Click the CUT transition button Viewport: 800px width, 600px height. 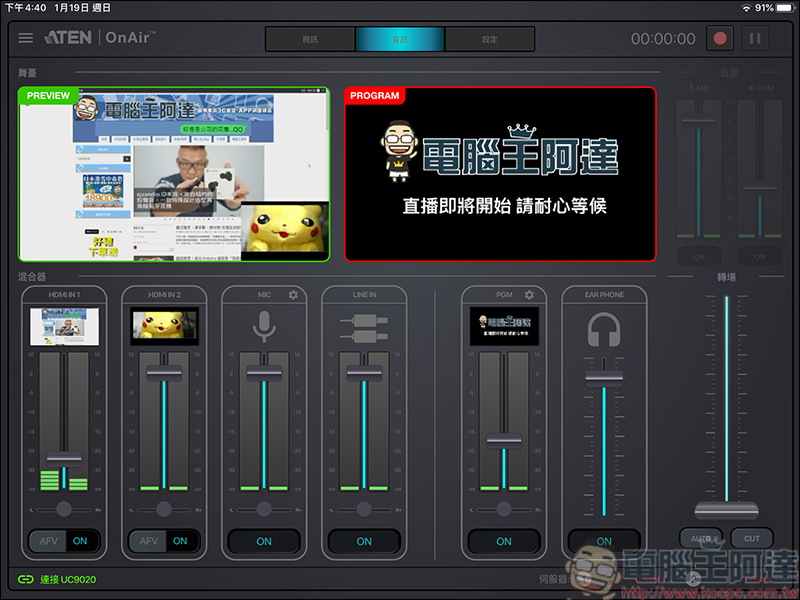[x=752, y=538]
